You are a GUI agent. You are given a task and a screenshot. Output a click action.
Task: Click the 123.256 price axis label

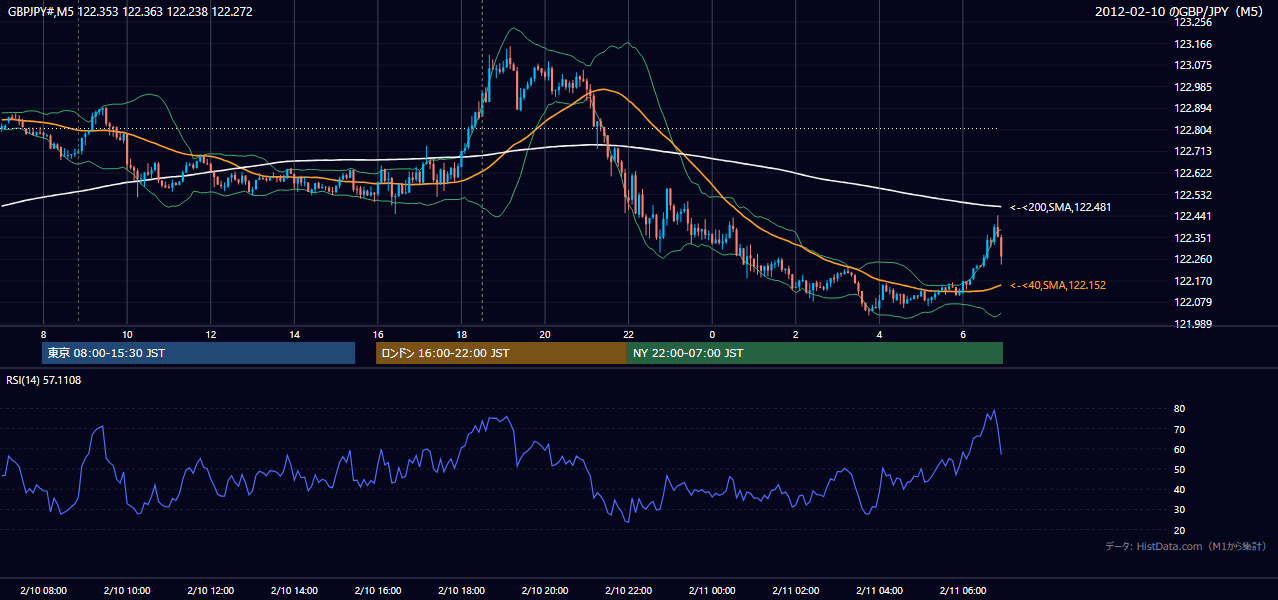click(x=1193, y=22)
